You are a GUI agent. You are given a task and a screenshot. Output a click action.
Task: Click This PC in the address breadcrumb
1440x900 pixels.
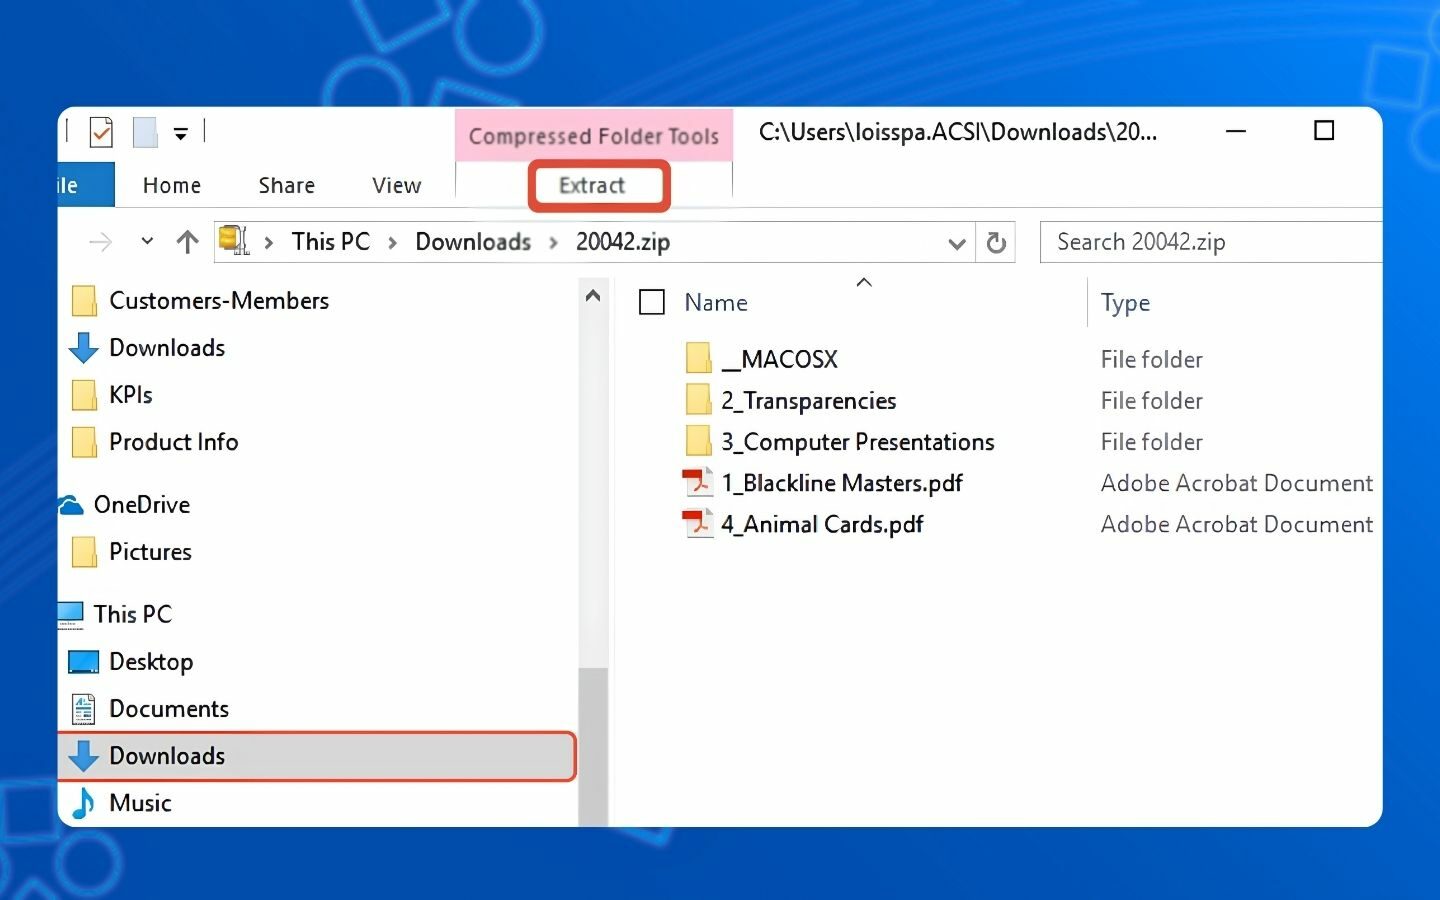331,242
